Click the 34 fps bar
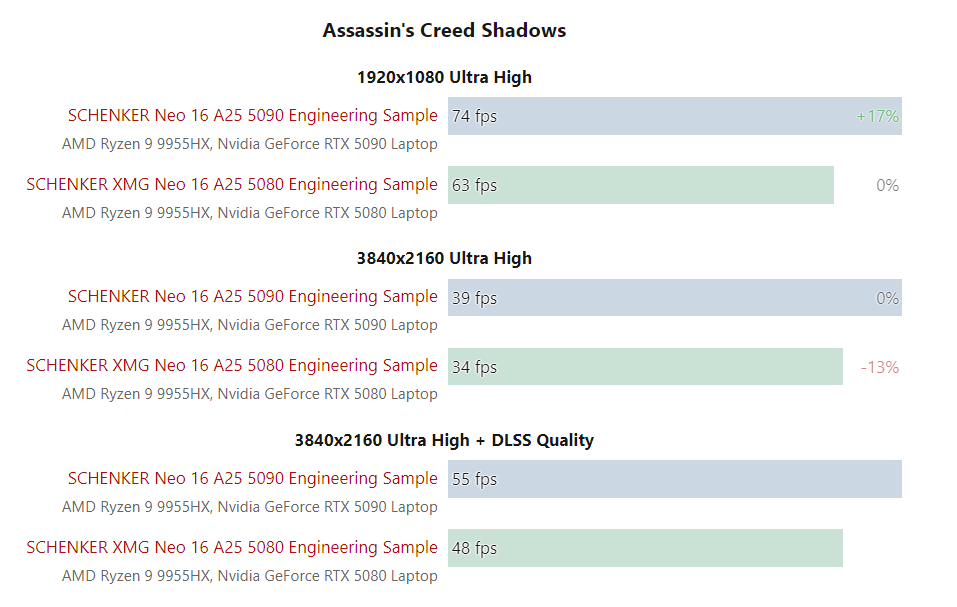The height and width of the screenshot is (607, 957). tap(645, 367)
